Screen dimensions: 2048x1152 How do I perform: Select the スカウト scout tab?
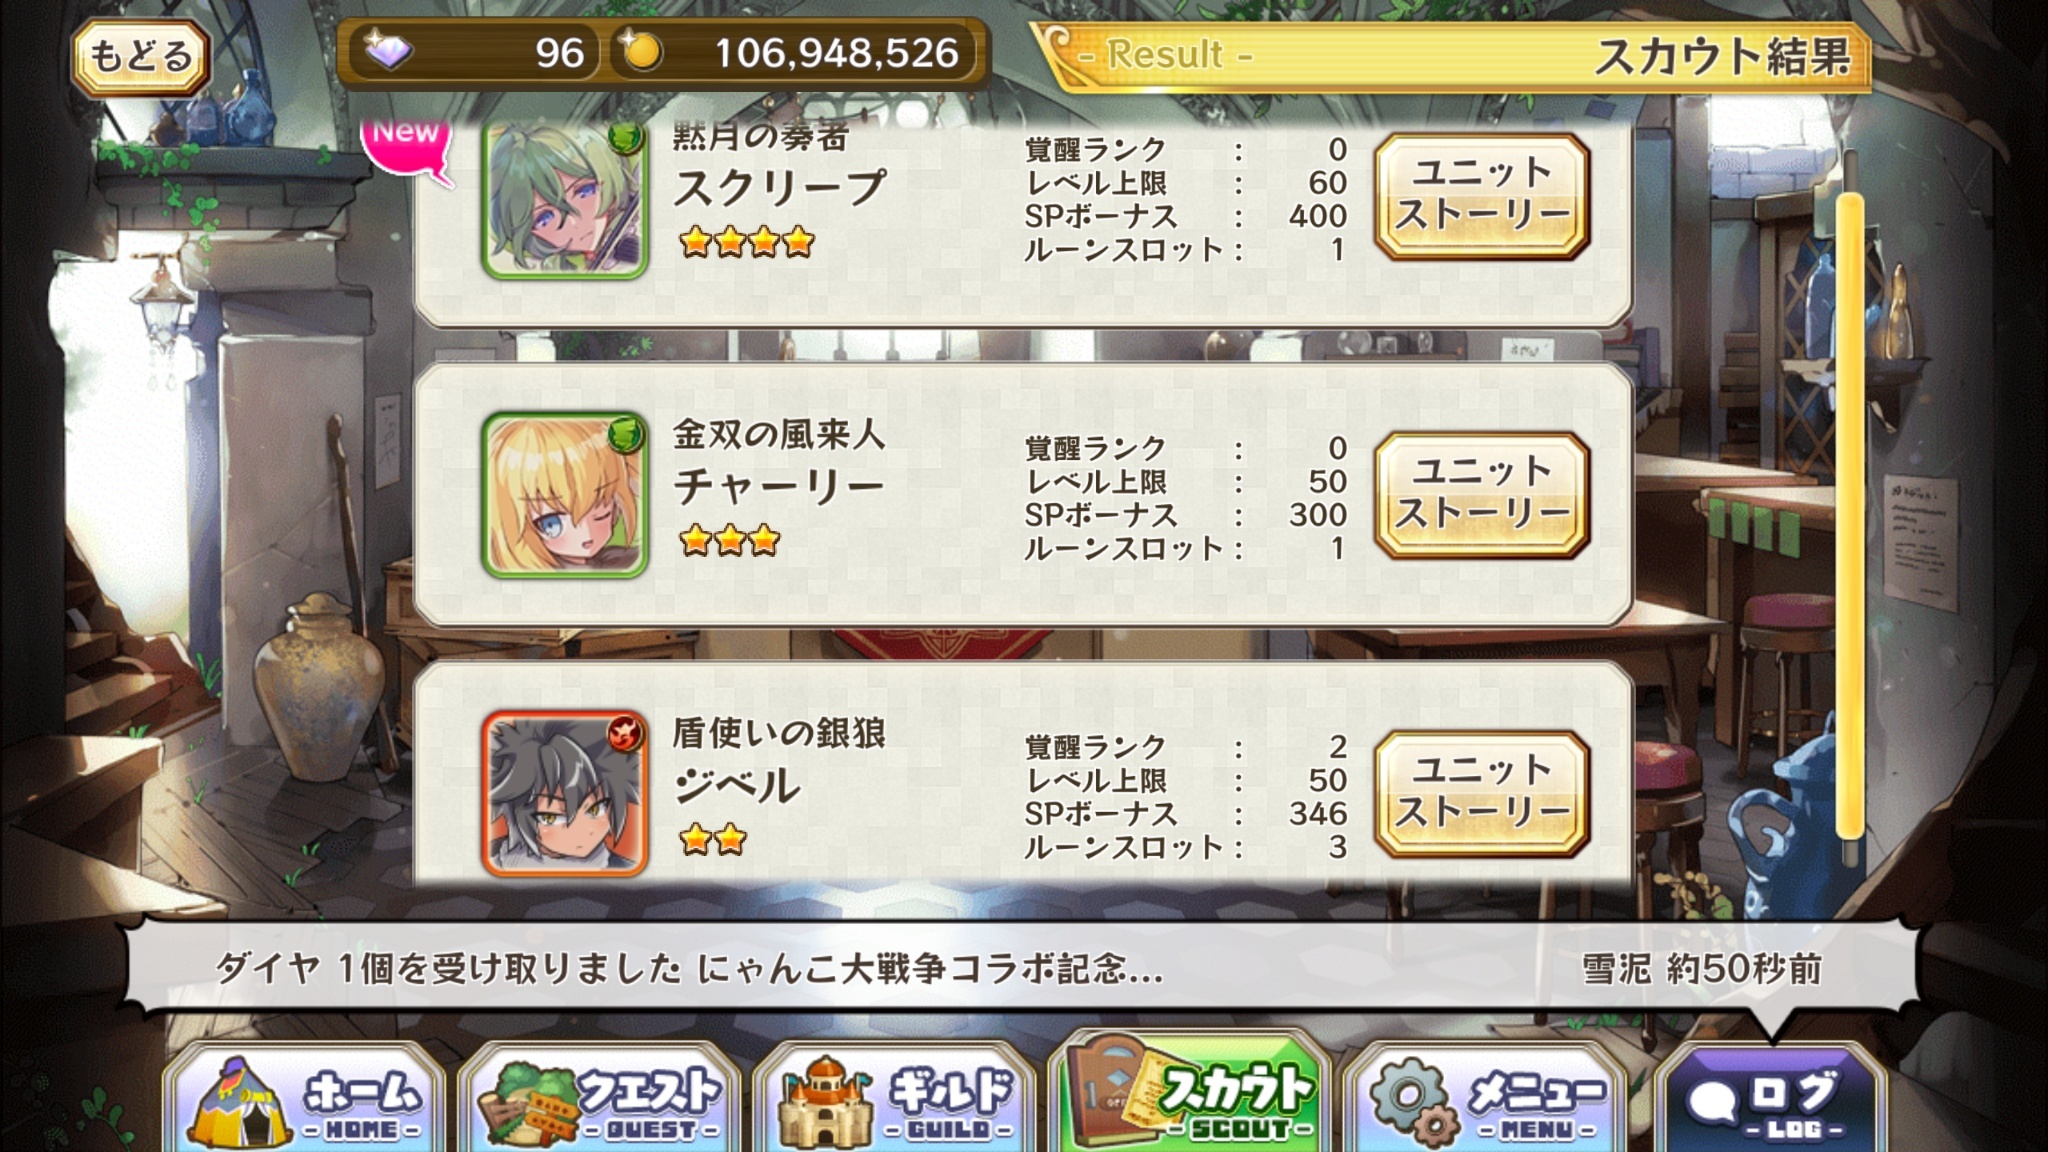pos(1190,1096)
